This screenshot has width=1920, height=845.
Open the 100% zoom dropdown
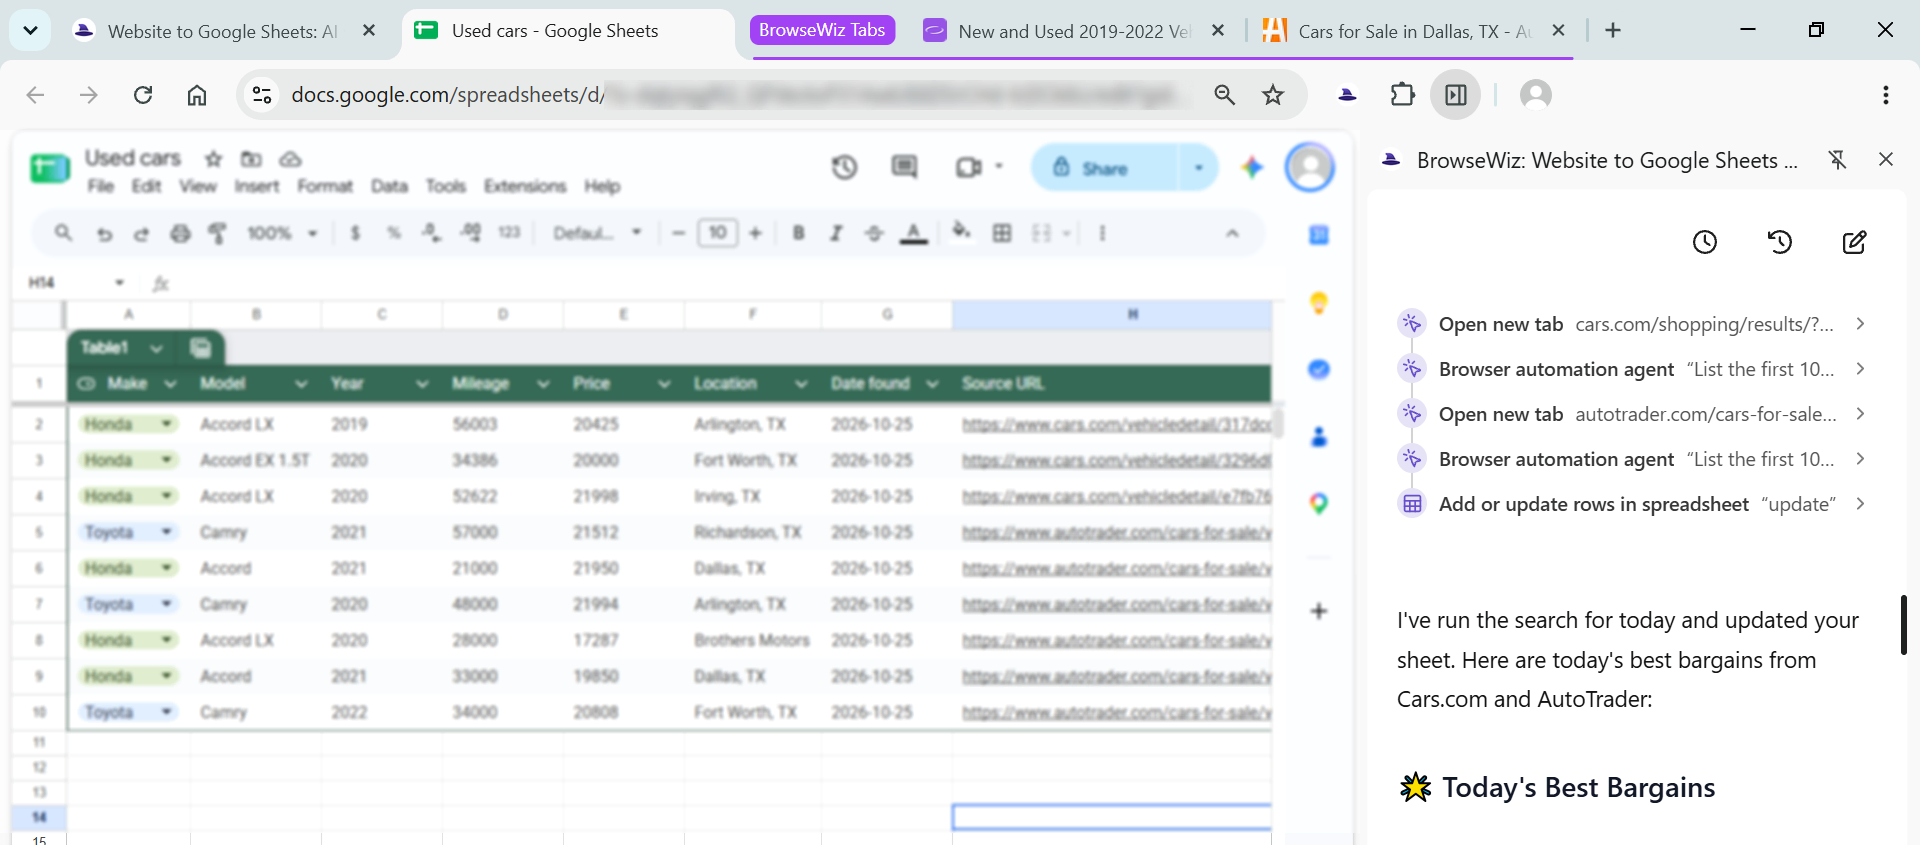click(x=283, y=233)
